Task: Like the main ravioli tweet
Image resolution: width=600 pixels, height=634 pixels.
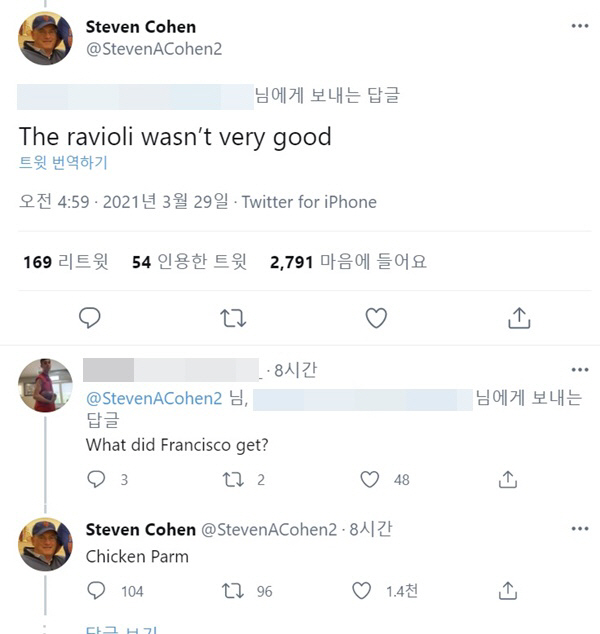Action: (376, 318)
